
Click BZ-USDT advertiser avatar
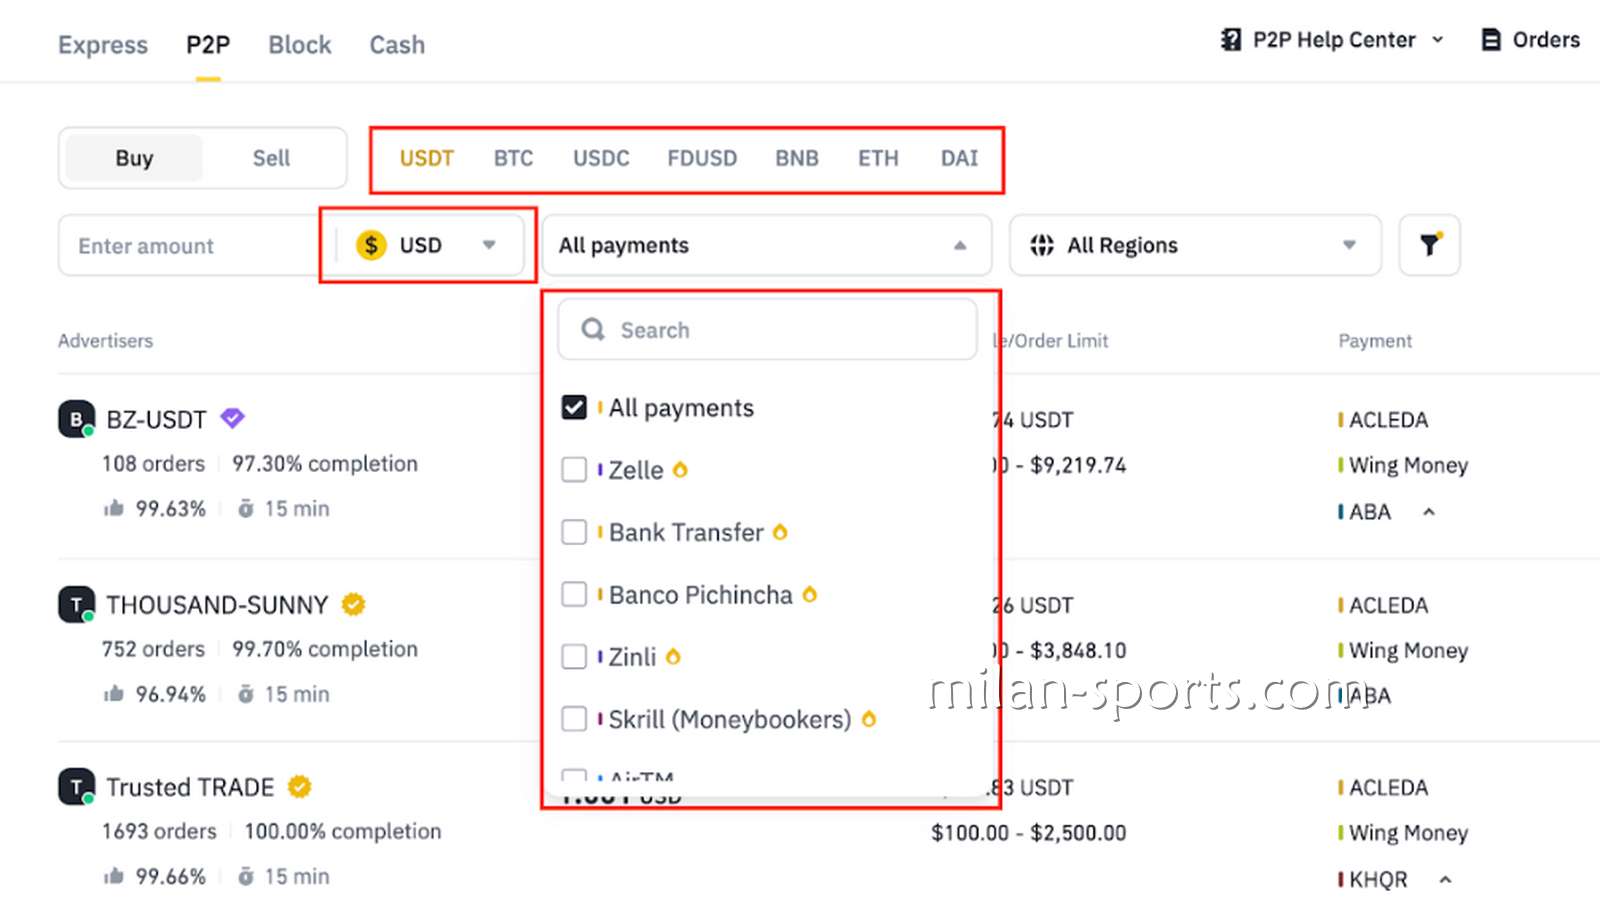coord(76,419)
